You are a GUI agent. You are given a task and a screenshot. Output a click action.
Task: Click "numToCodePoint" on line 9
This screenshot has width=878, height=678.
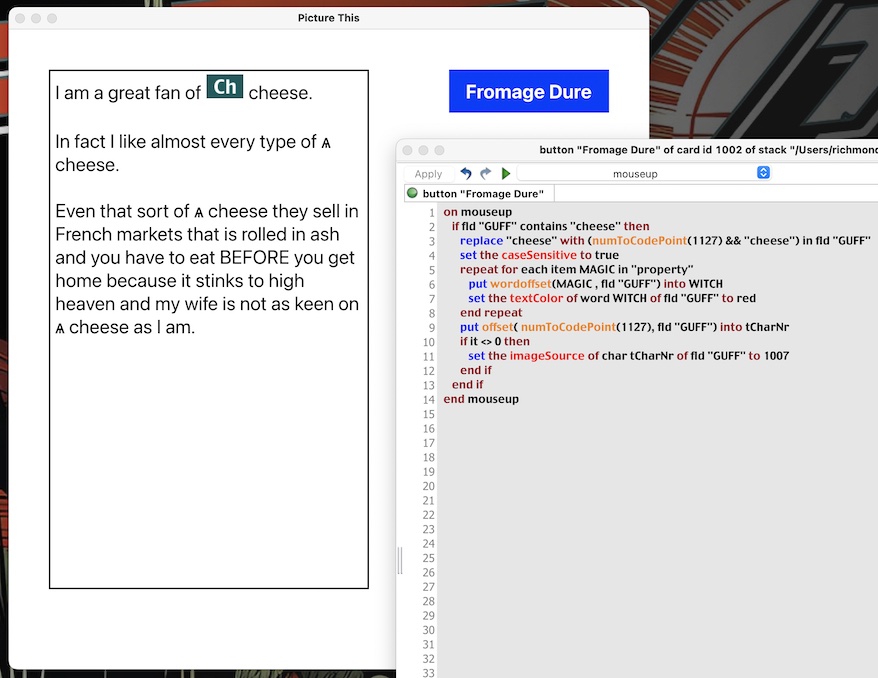pos(568,327)
